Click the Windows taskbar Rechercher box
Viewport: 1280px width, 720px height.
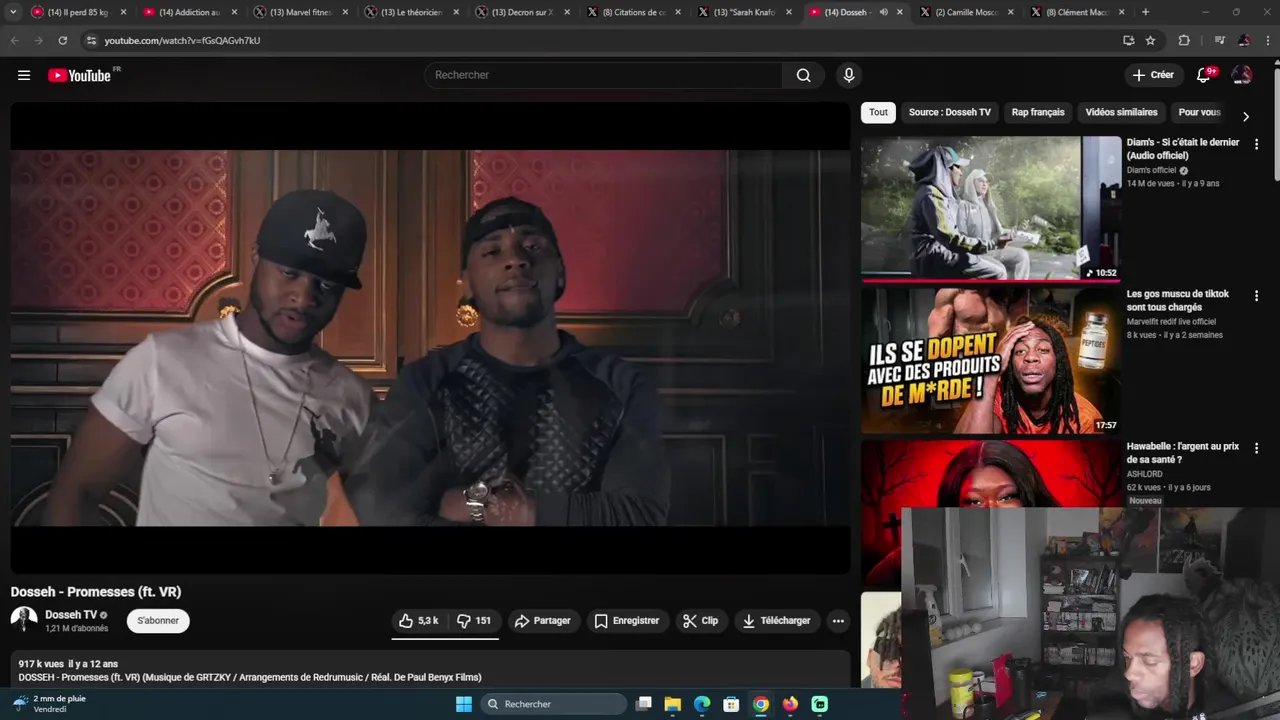click(x=553, y=704)
